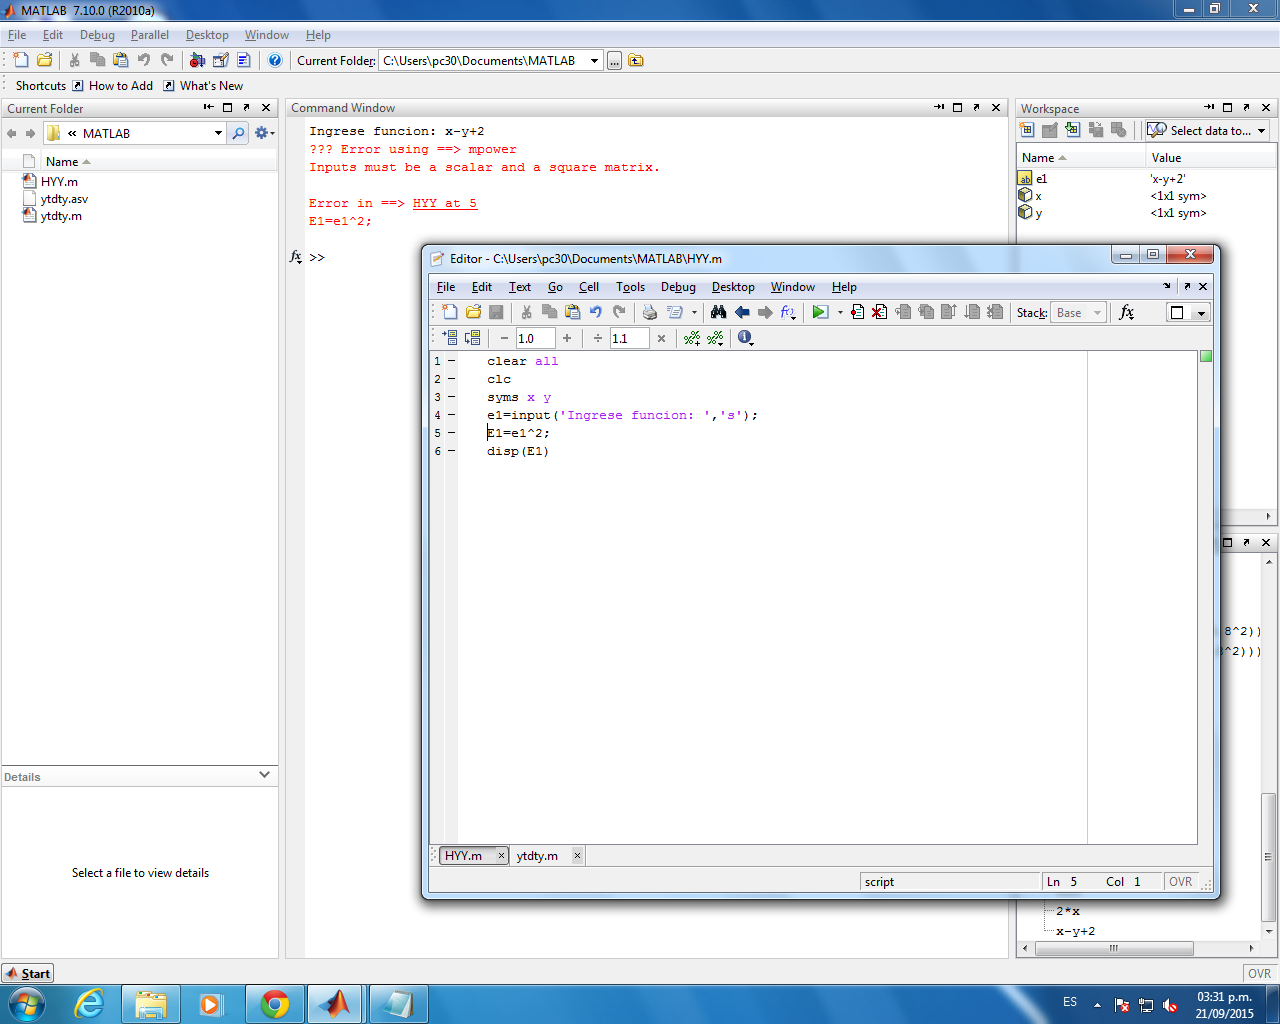The image size is (1280, 1024).
Task: Click breakpoint dash on line 5
Action: [x=451, y=433]
